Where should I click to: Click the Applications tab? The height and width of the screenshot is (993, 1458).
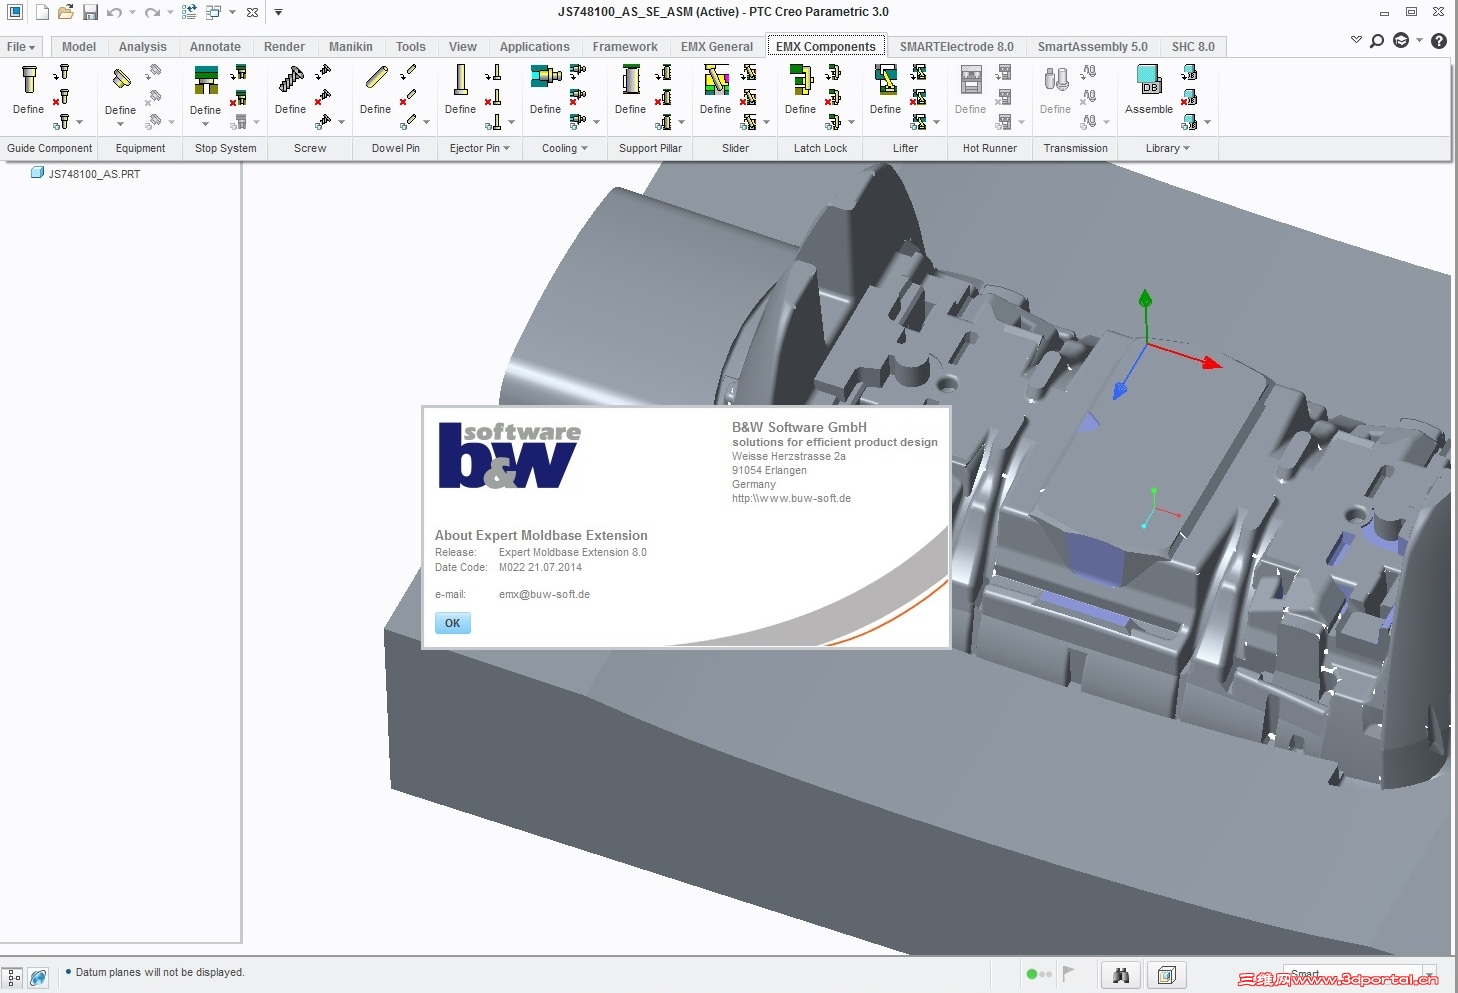(x=535, y=47)
